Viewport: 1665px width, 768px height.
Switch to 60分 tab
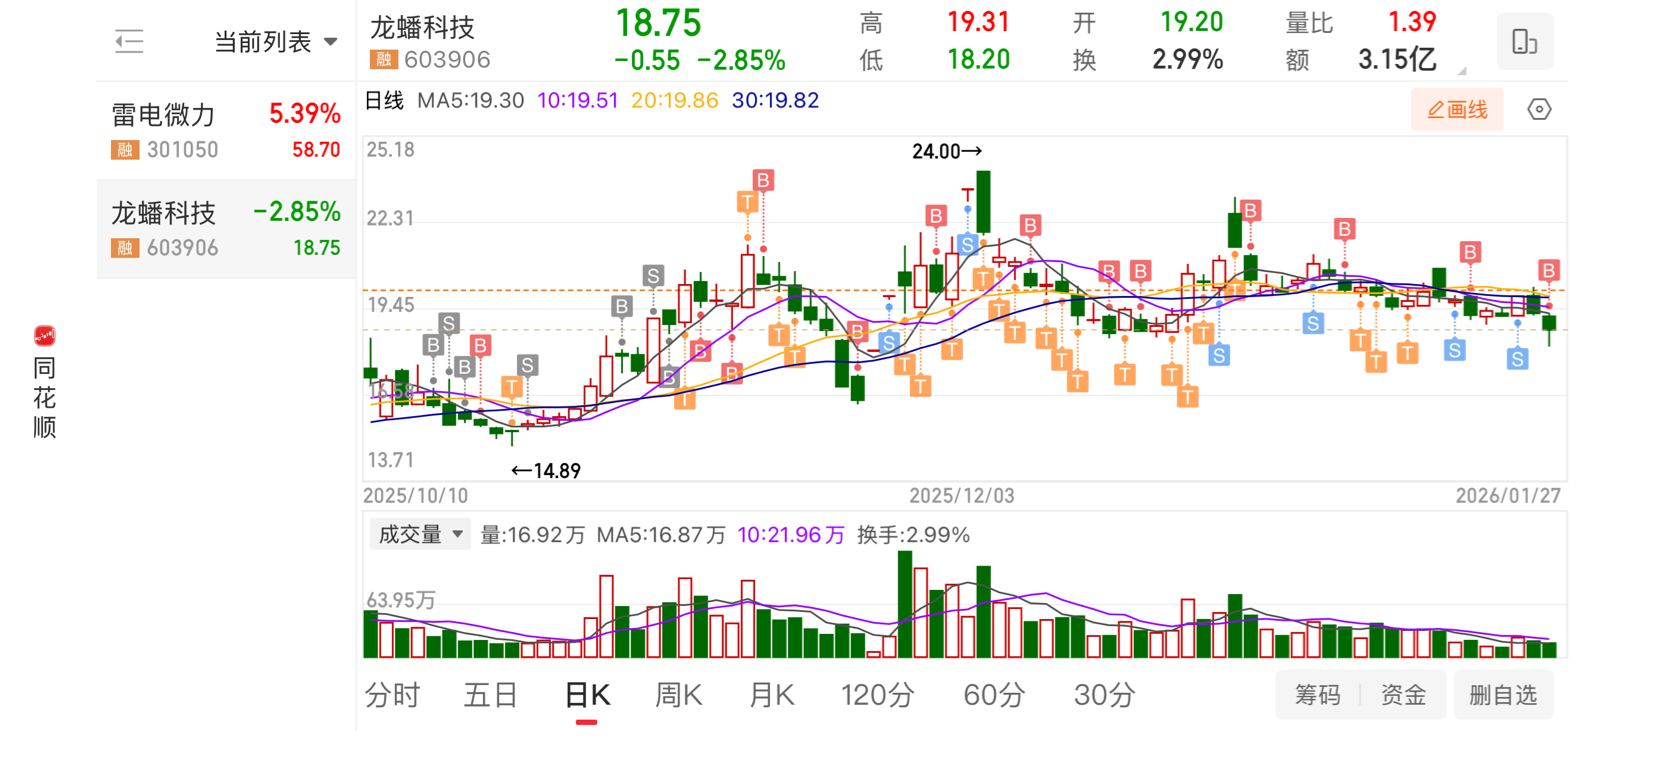pyautogui.click(x=994, y=695)
